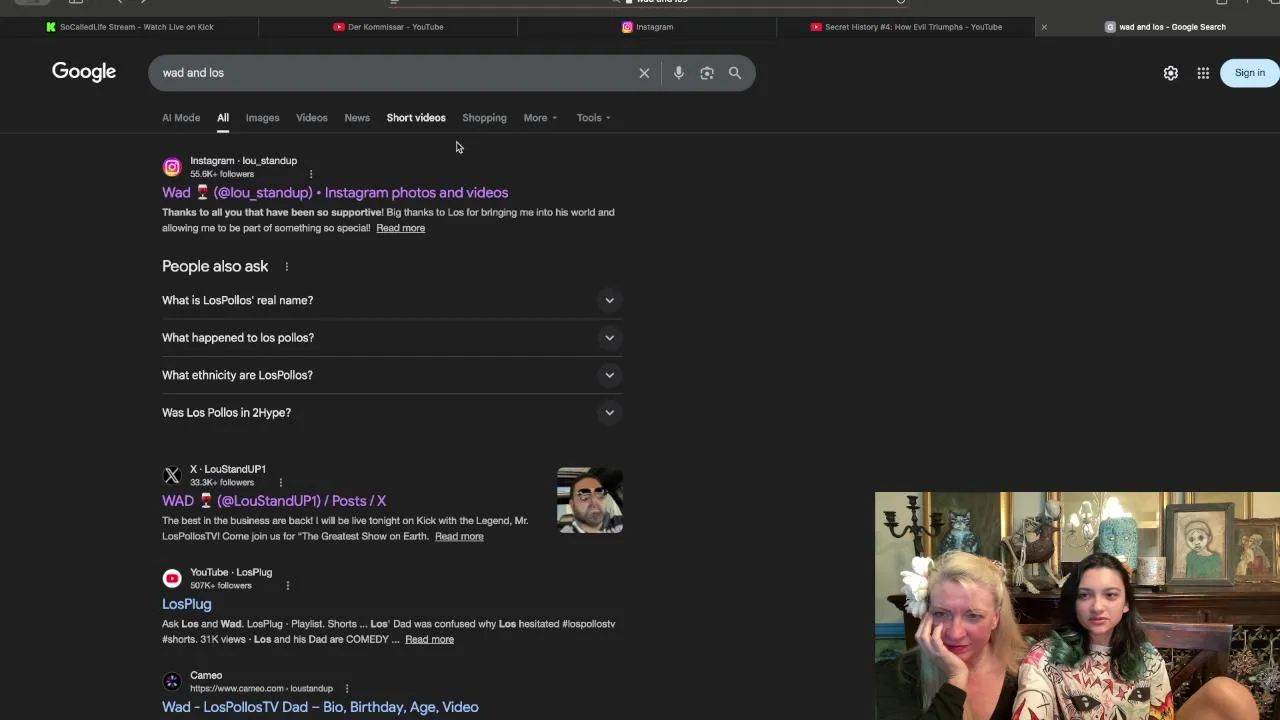
Task: Click the webcam overlay video
Action: (x=1077, y=606)
